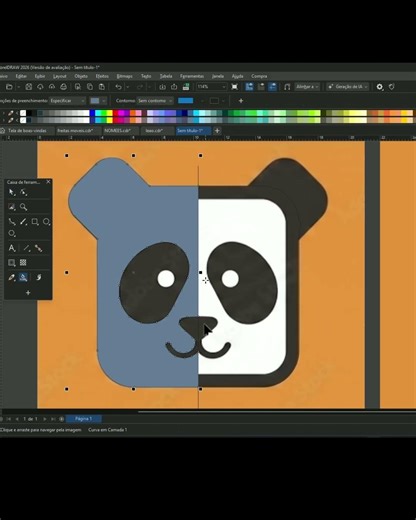Toggle the Show Guidelines button
Image resolution: width=416 pixels, height=520 pixels.
pos(273,87)
